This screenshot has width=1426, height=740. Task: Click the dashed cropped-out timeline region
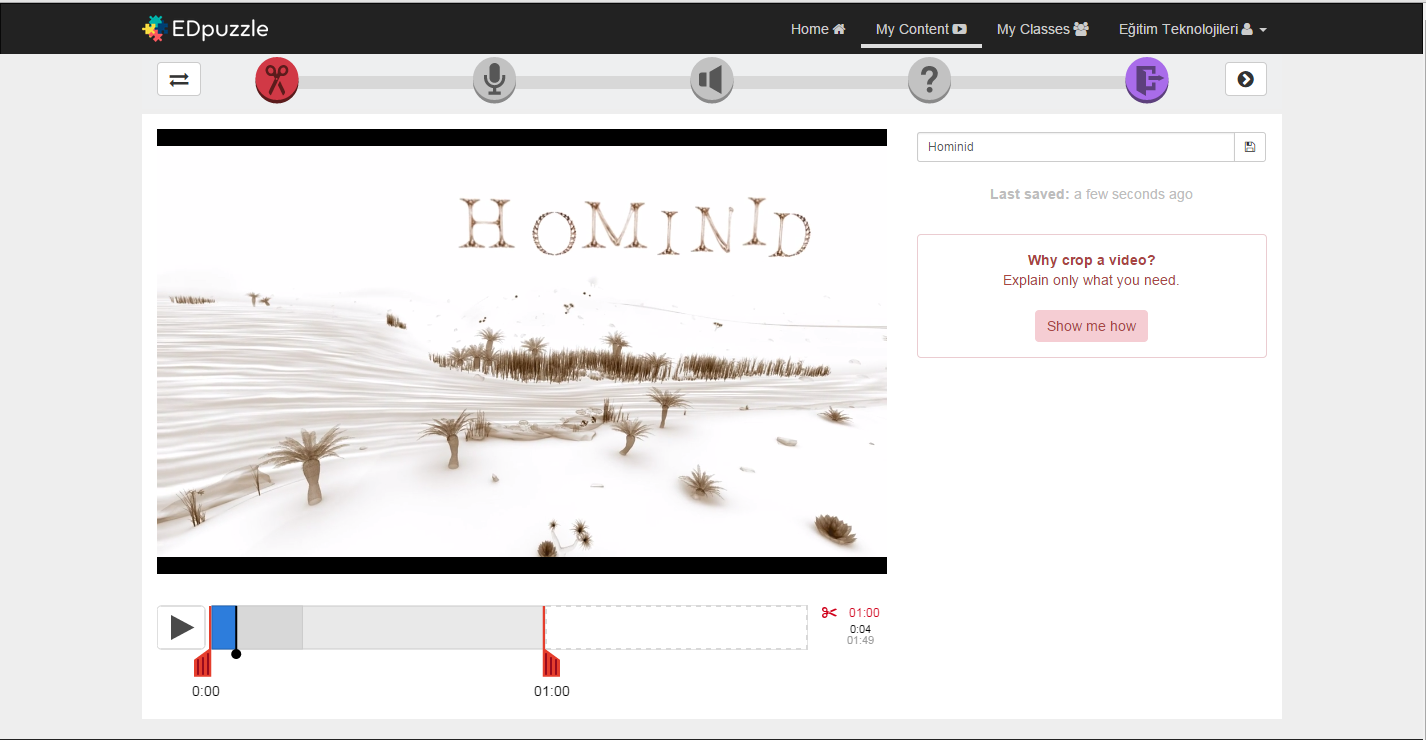[x=676, y=627]
